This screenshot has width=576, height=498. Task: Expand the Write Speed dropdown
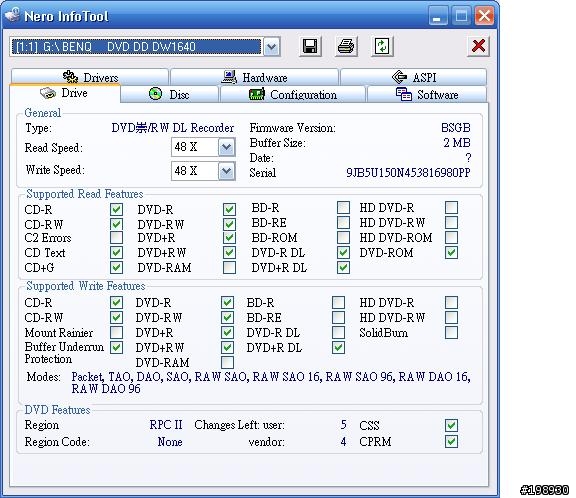tap(227, 172)
